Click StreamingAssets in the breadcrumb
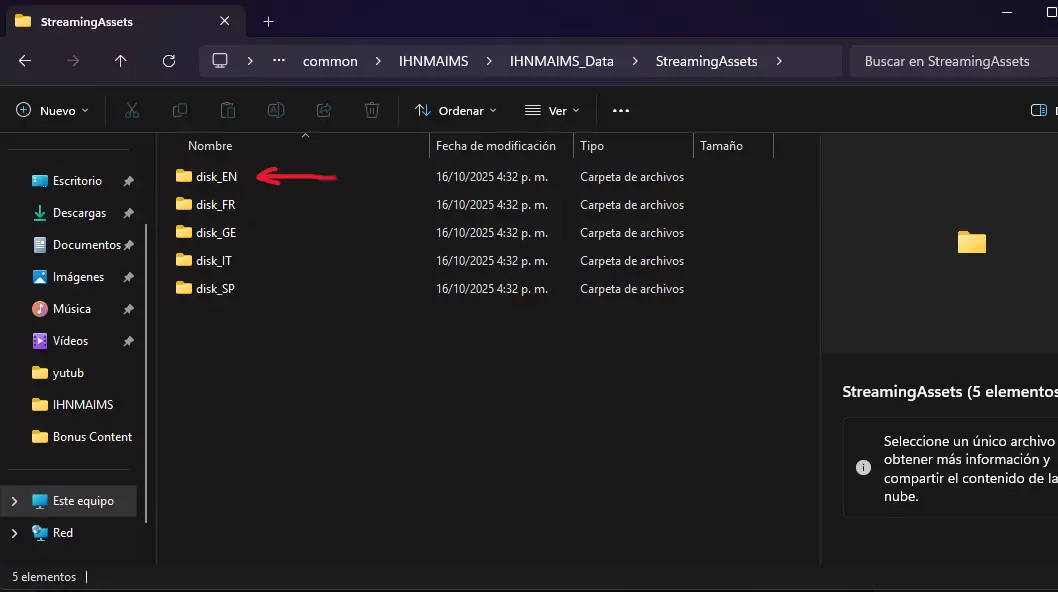 [x=706, y=61]
